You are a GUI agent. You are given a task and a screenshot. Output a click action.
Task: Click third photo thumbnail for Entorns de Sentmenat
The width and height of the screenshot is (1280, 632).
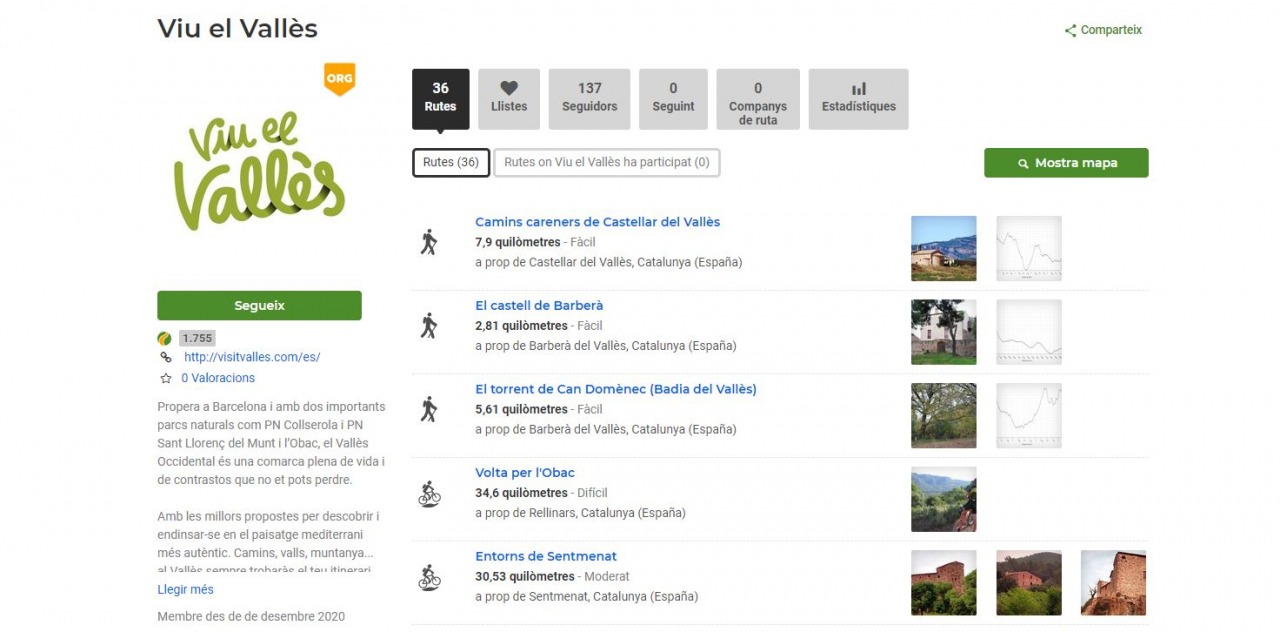(x=1114, y=583)
